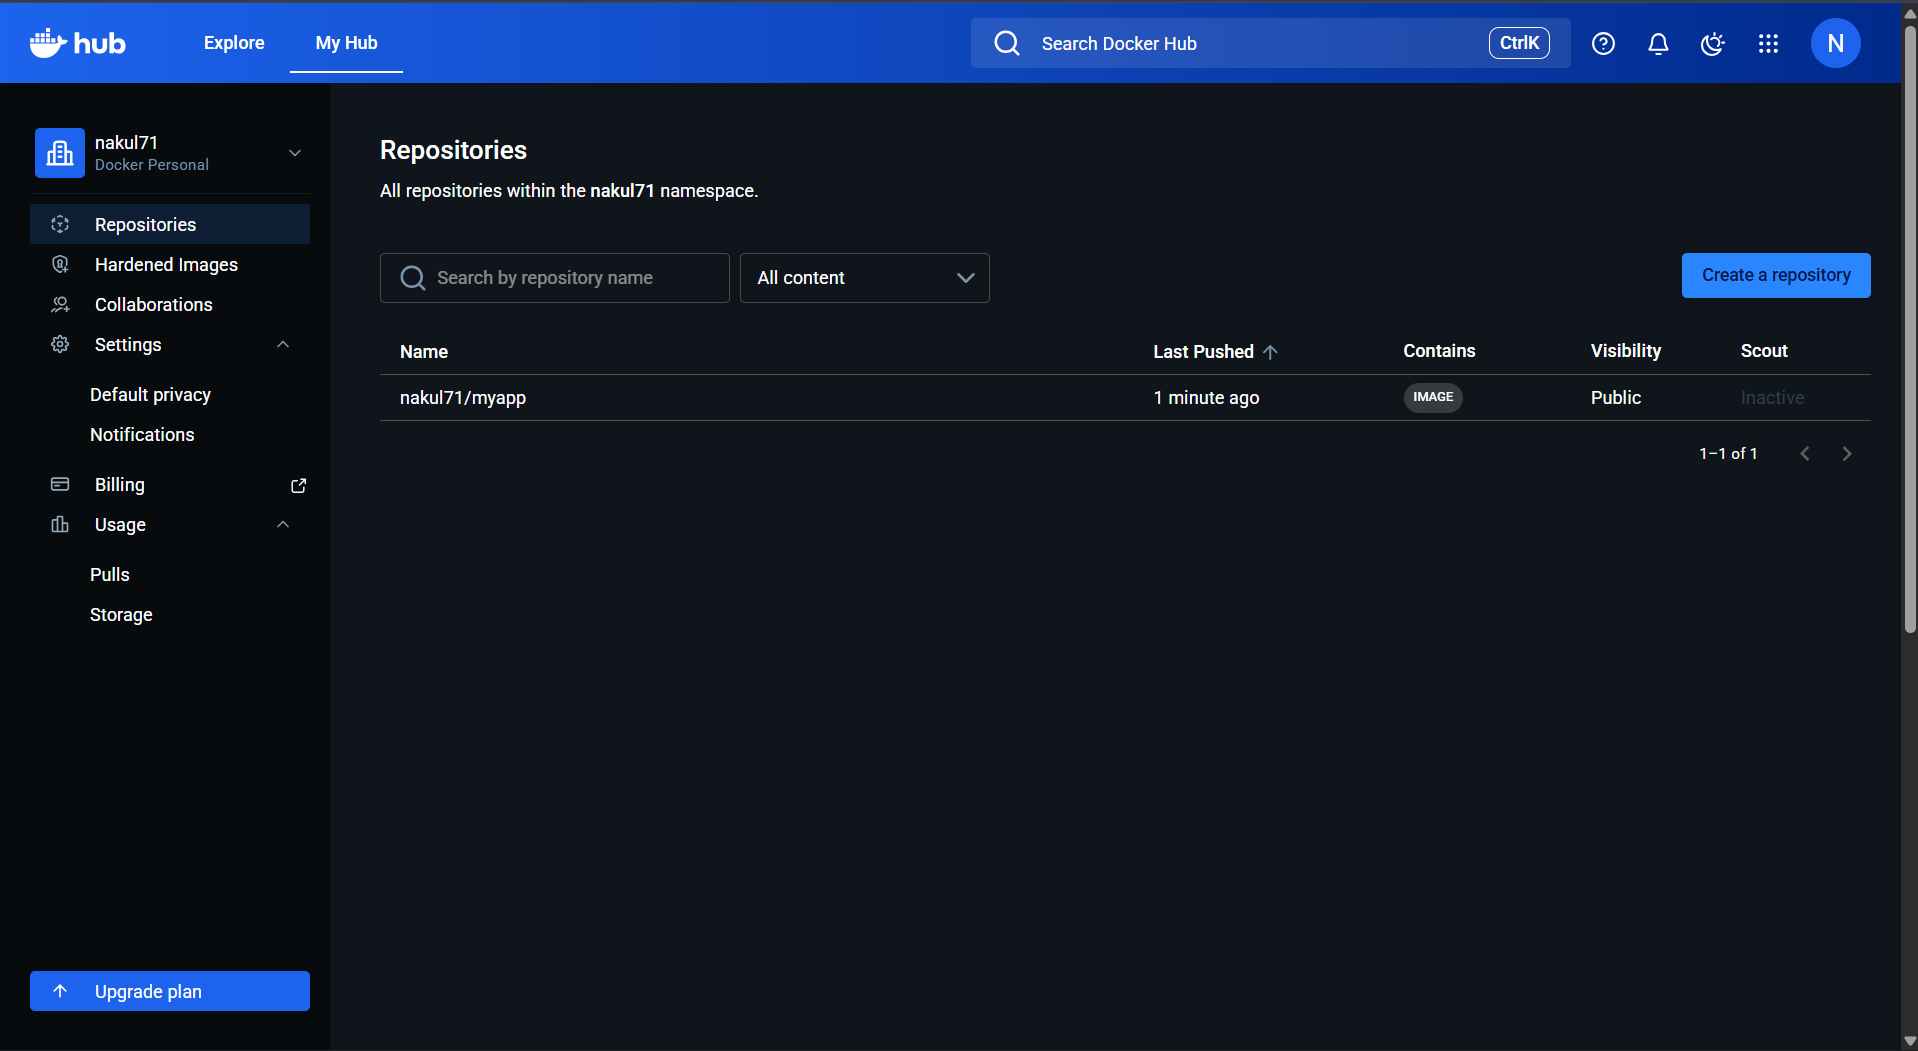This screenshot has width=1918, height=1051.
Task: Expand the nakul71 account switcher chevron
Action: point(295,153)
